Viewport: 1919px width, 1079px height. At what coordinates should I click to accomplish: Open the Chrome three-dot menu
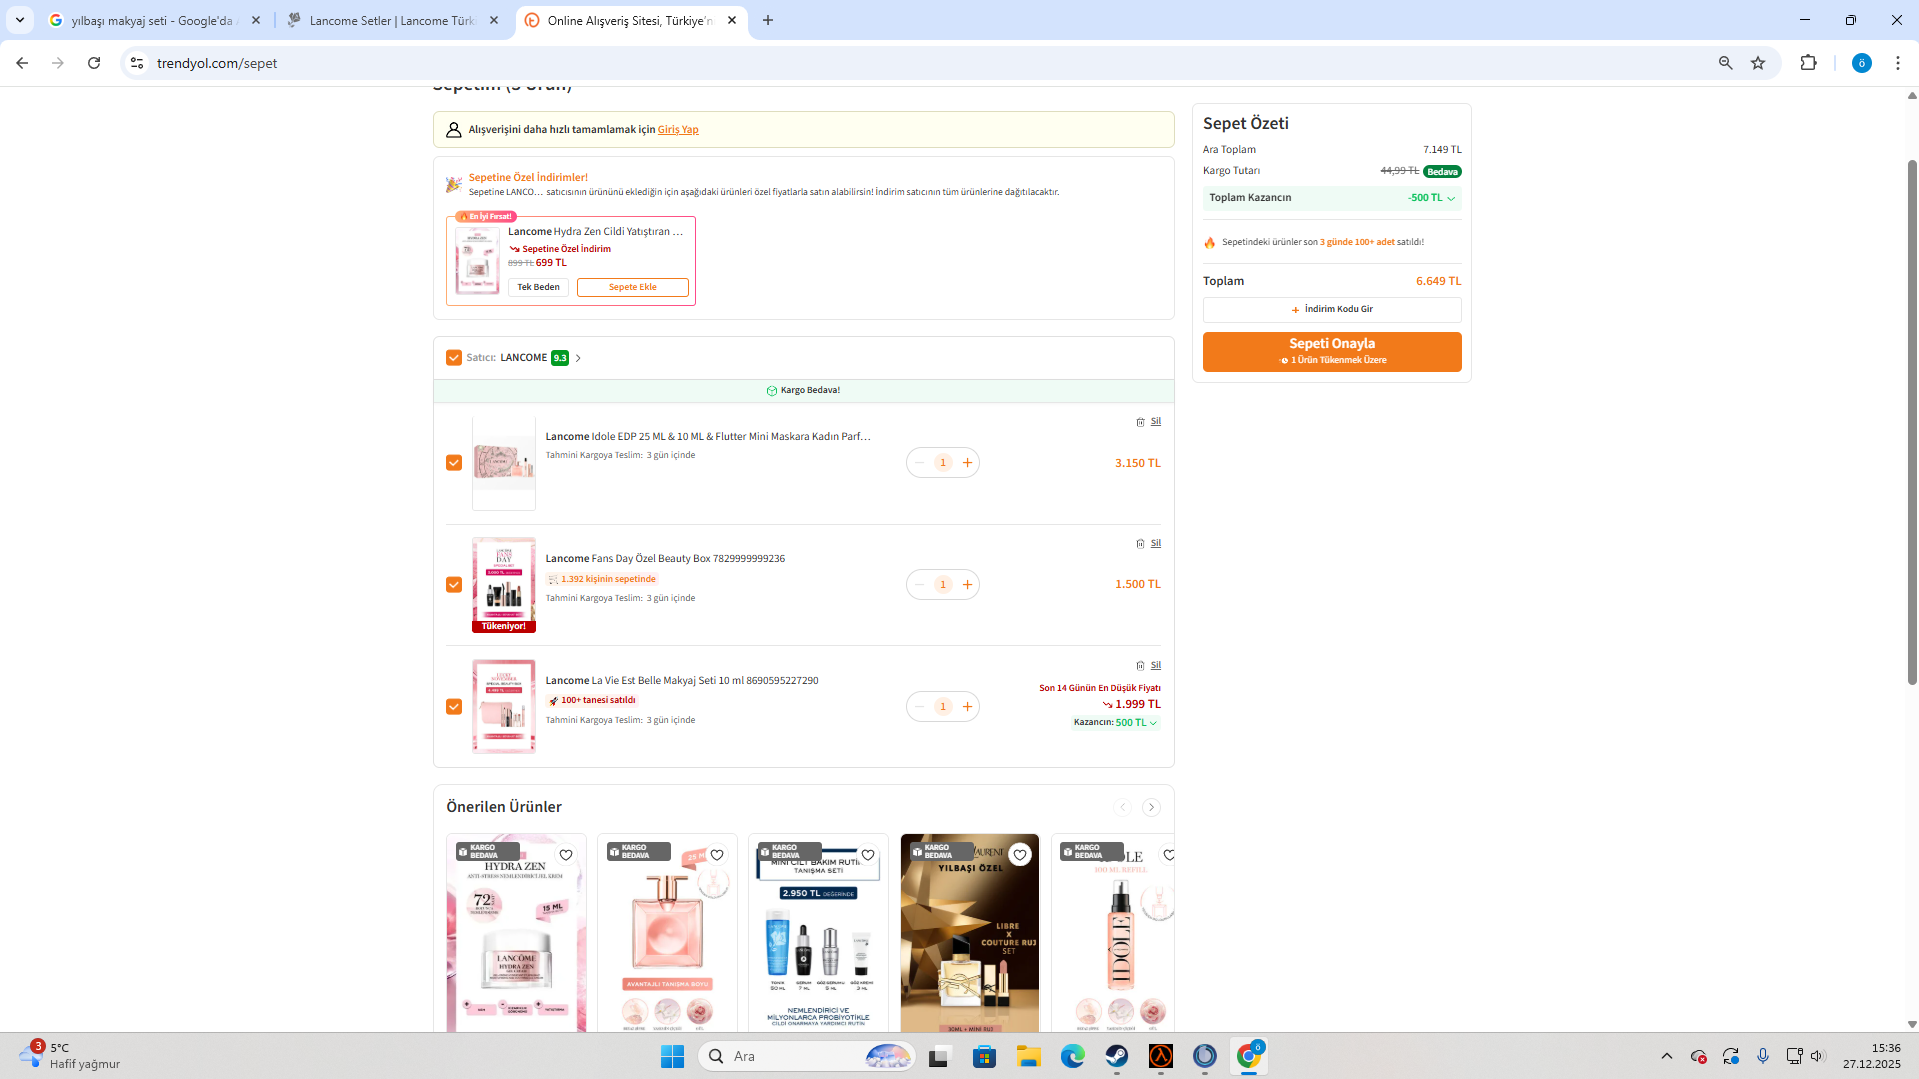coord(1898,63)
